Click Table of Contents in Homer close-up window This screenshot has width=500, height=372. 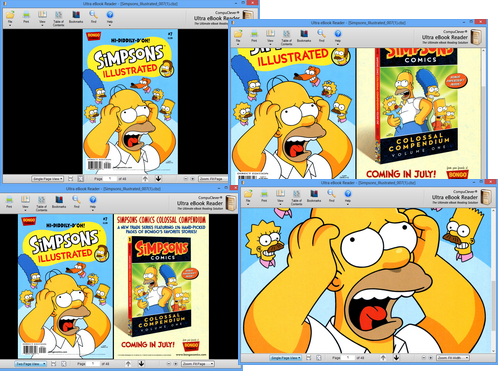[296, 197]
